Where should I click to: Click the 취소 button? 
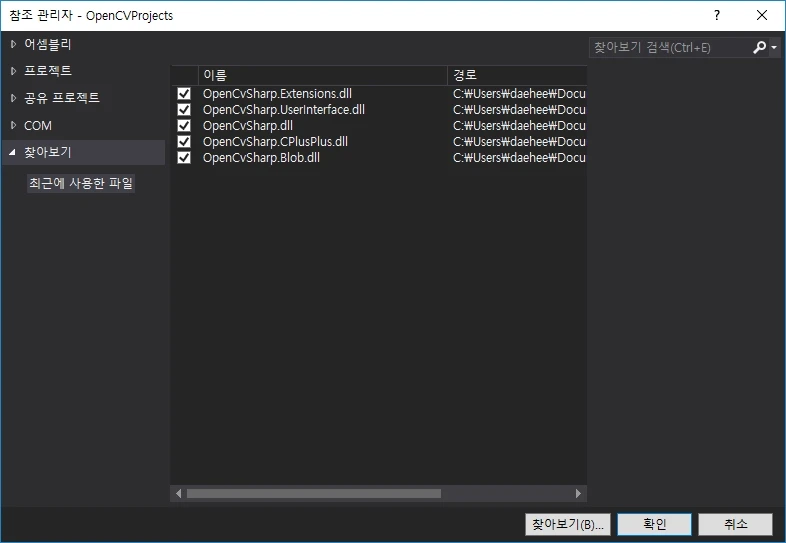click(x=735, y=524)
